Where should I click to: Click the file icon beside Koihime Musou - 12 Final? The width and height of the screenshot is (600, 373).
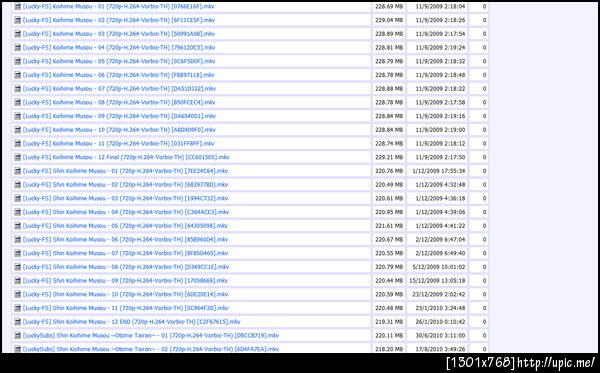point(18,157)
